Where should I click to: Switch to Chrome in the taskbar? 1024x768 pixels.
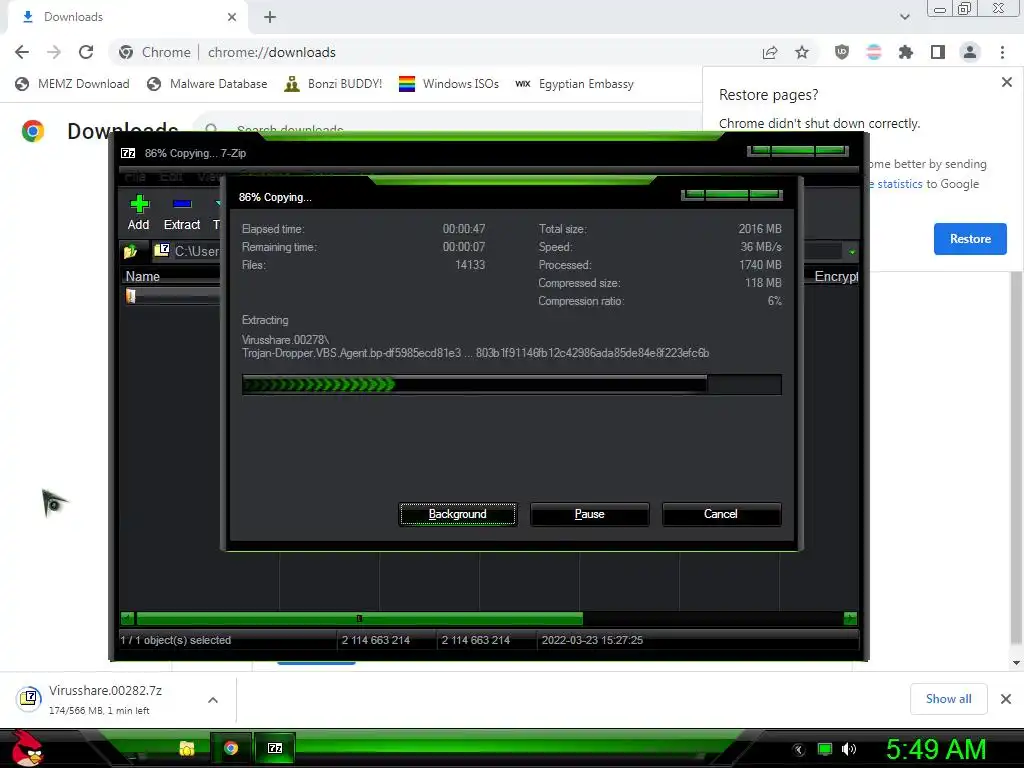231,748
